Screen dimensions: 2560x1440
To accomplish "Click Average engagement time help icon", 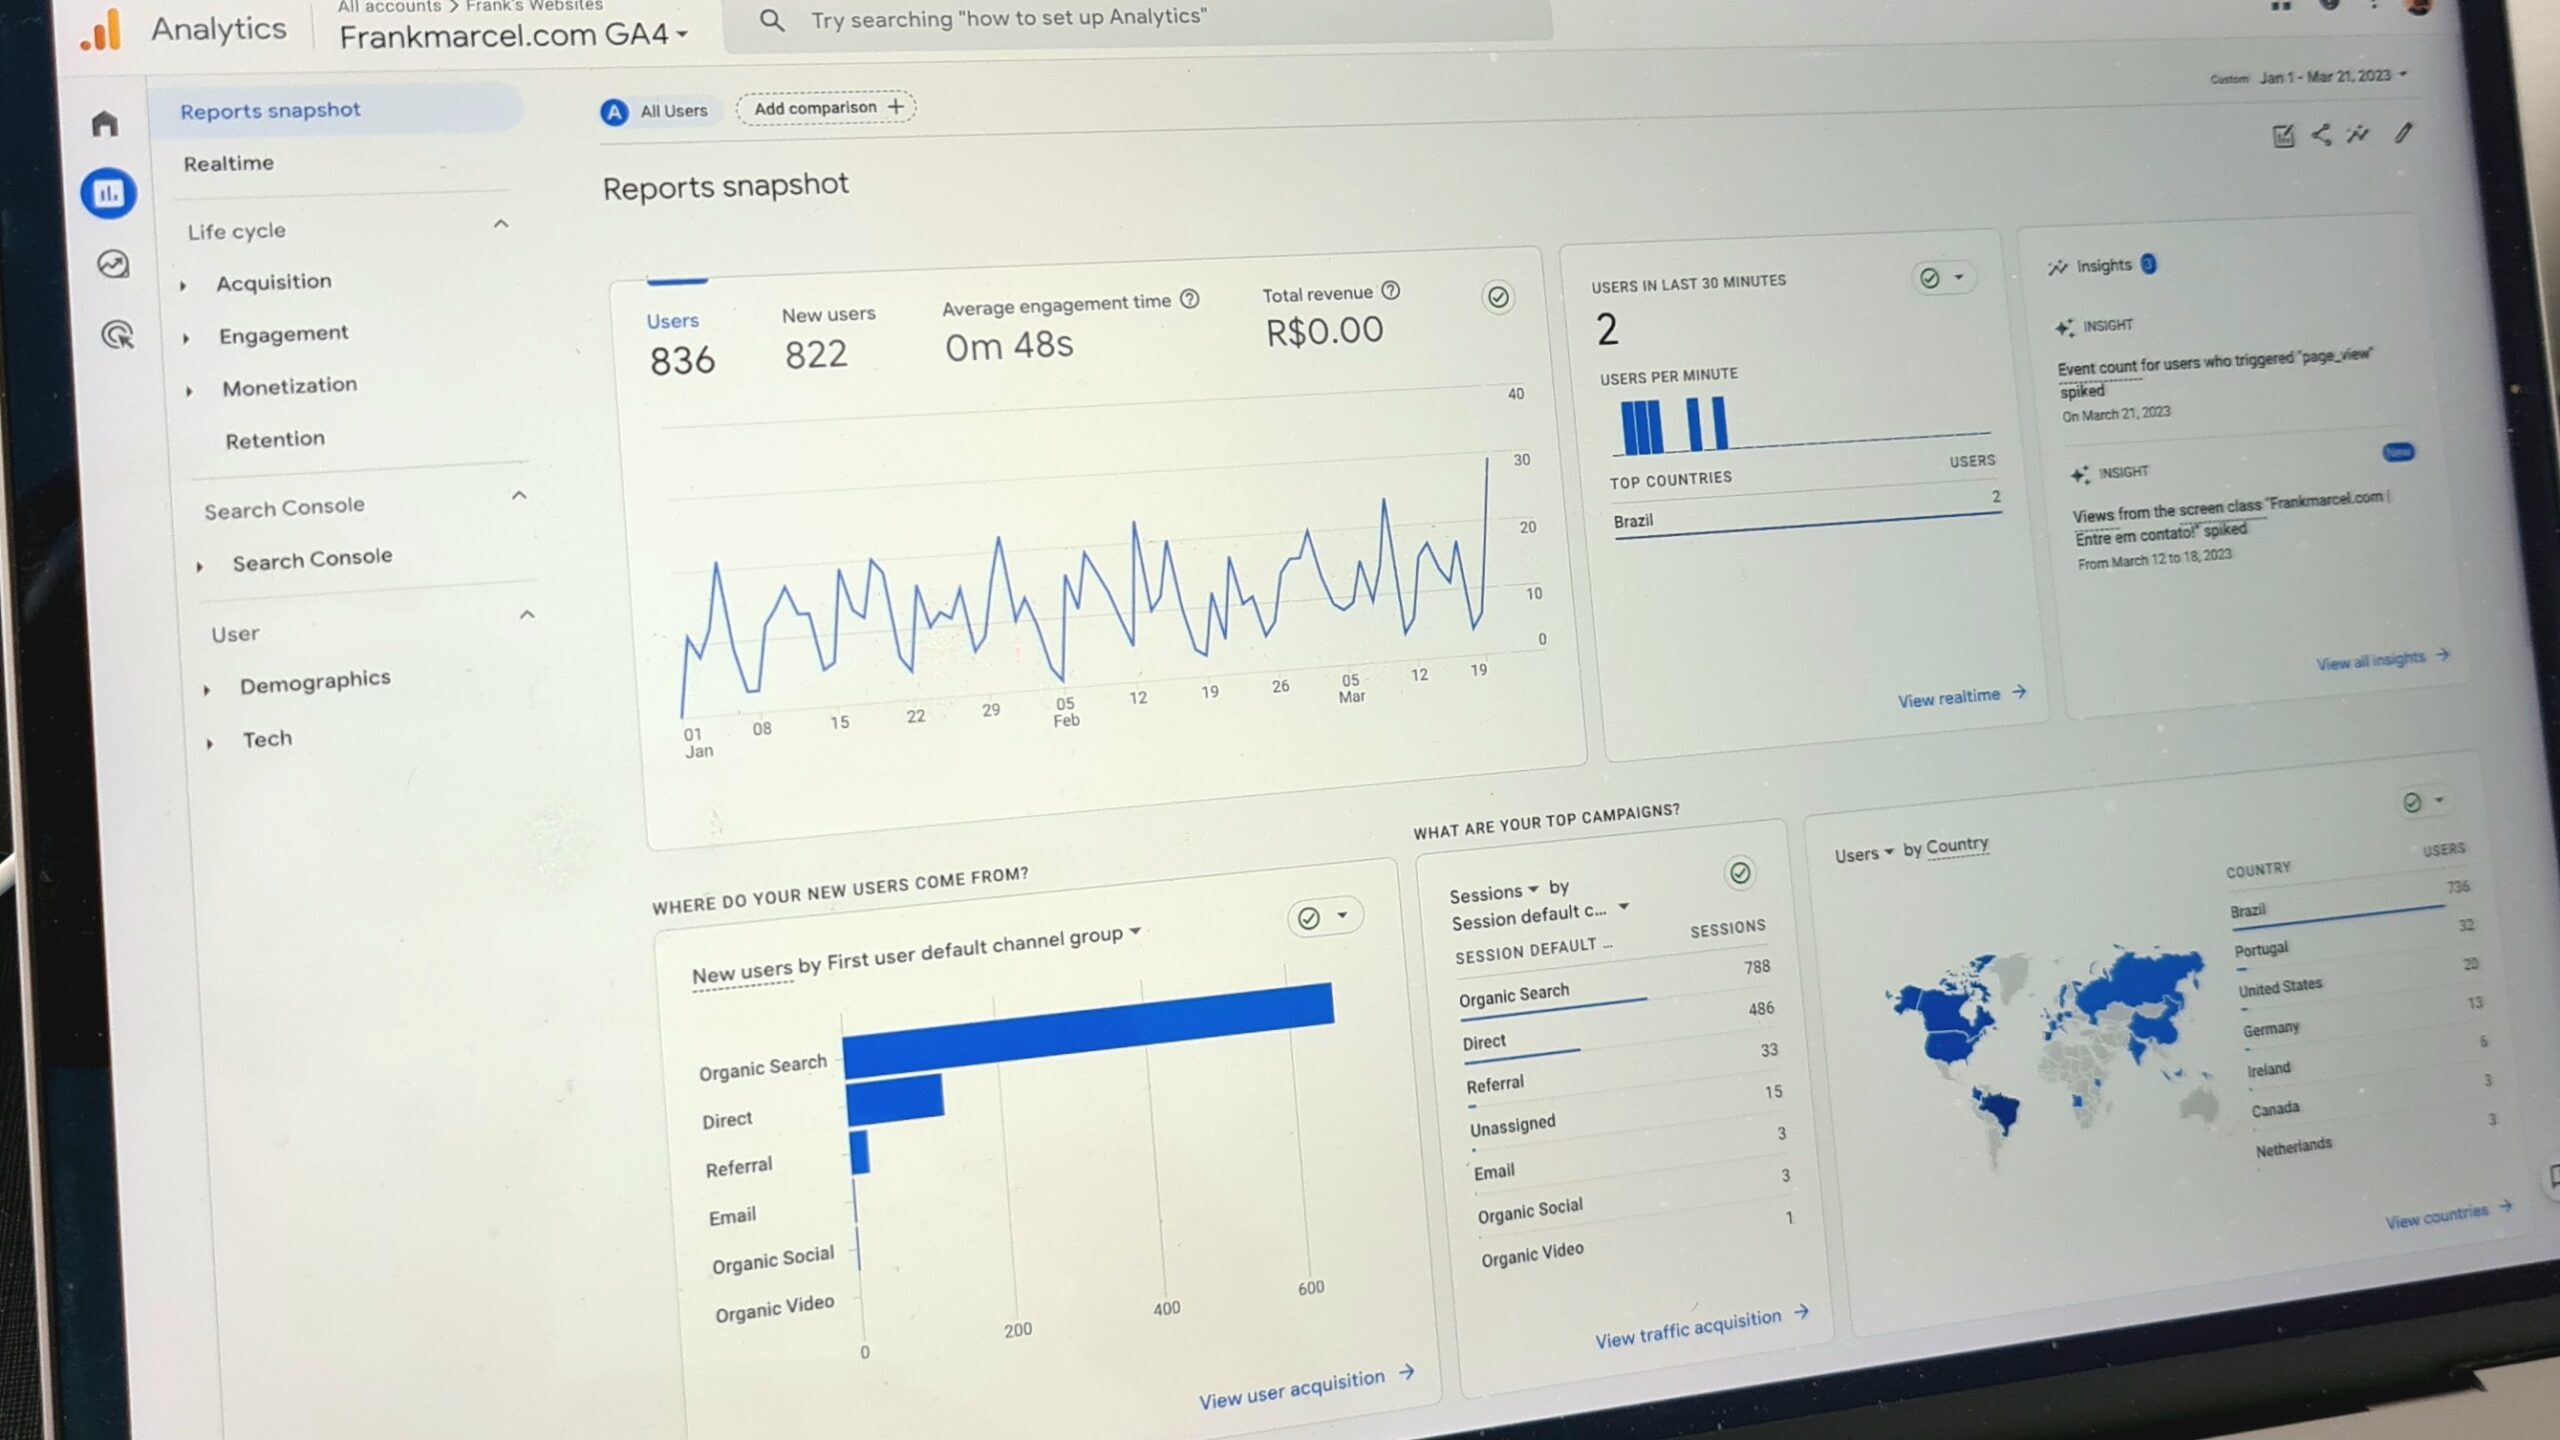I will click(x=1189, y=298).
